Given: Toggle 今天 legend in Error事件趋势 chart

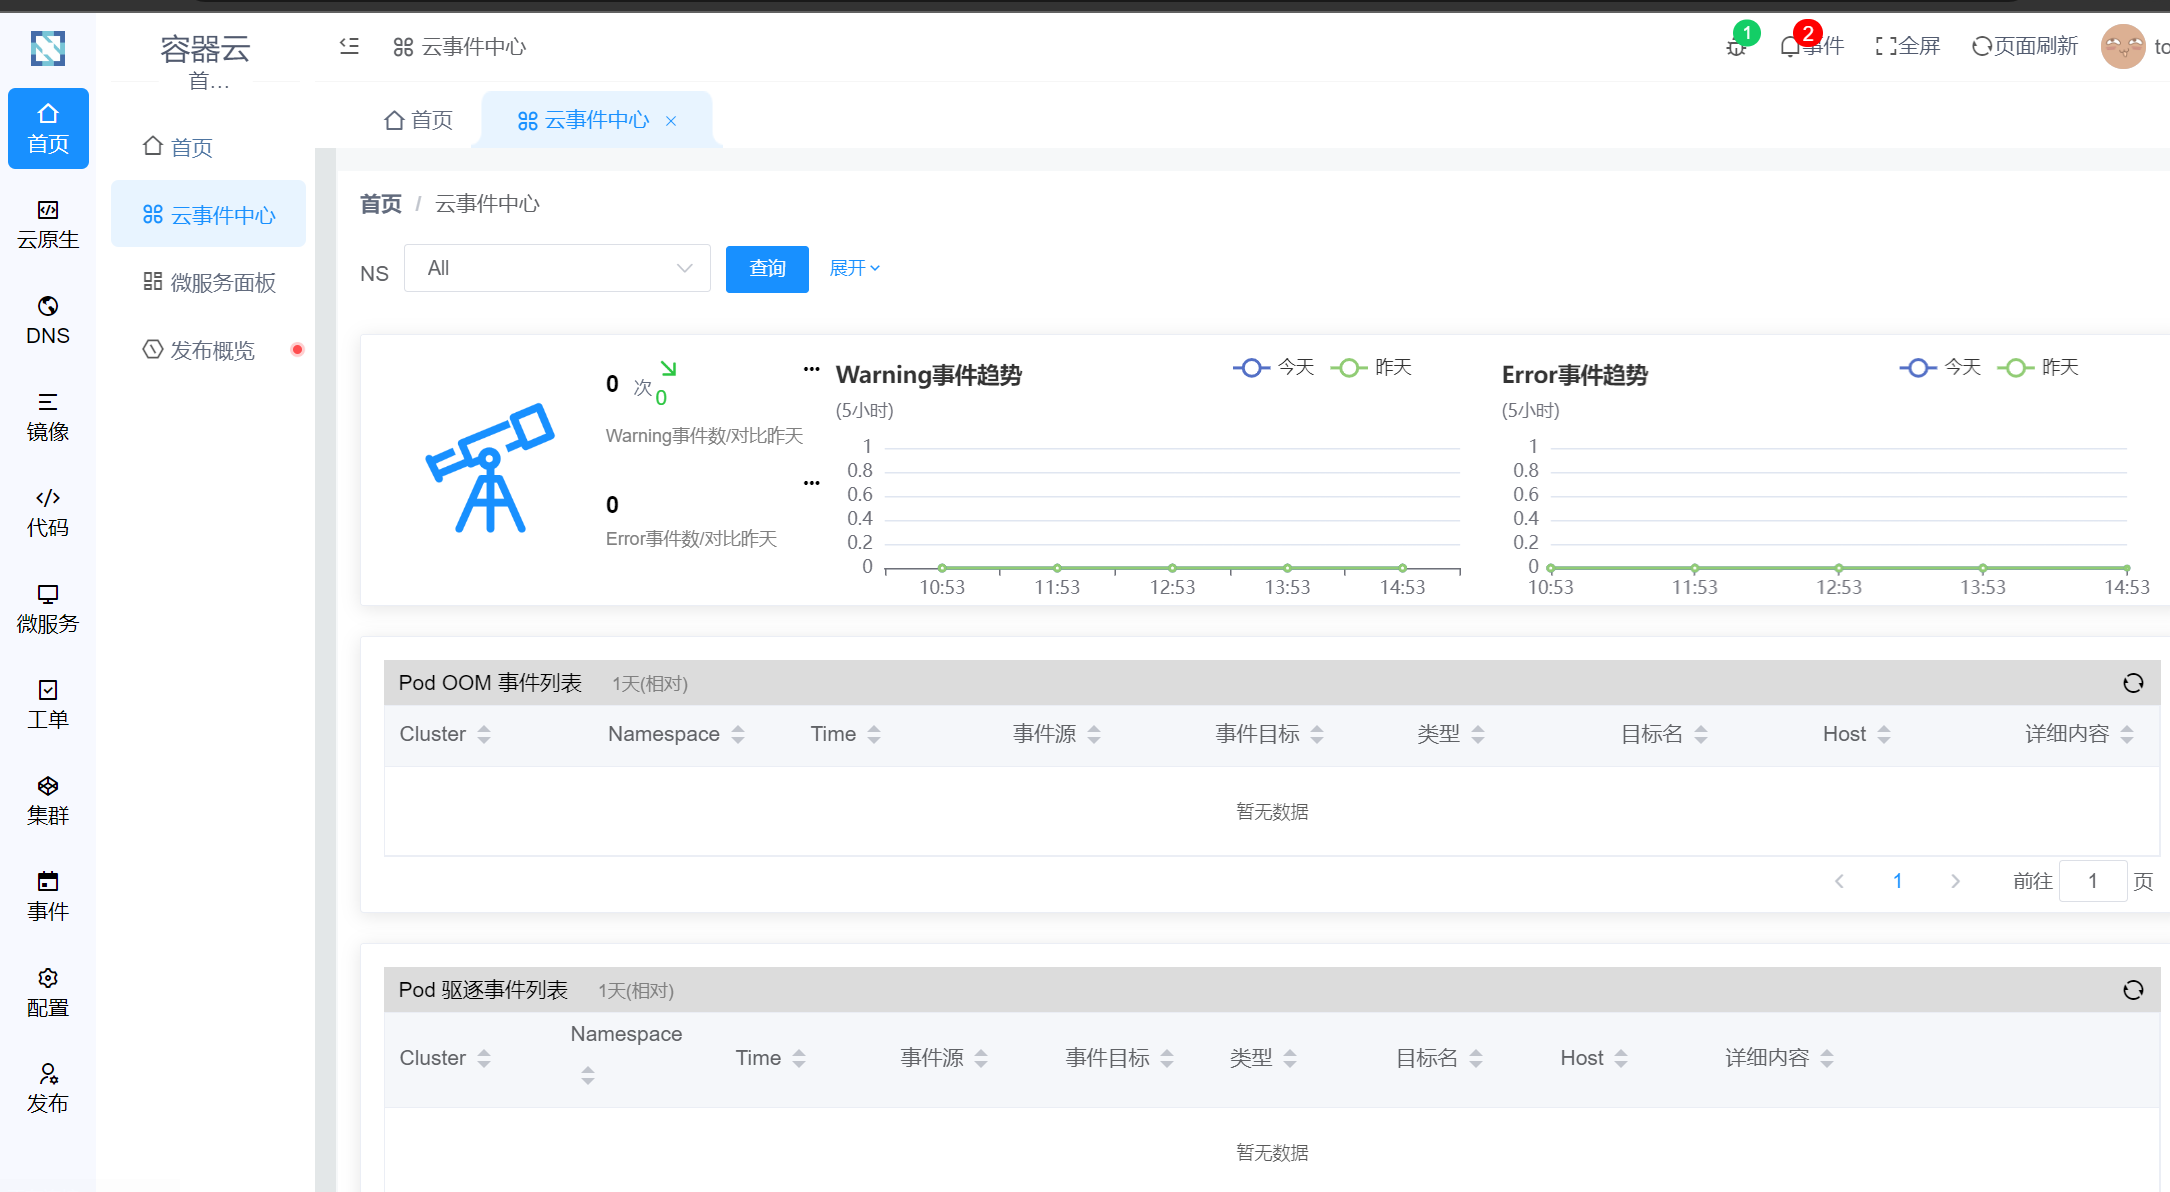Looking at the screenshot, I should click(1940, 367).
